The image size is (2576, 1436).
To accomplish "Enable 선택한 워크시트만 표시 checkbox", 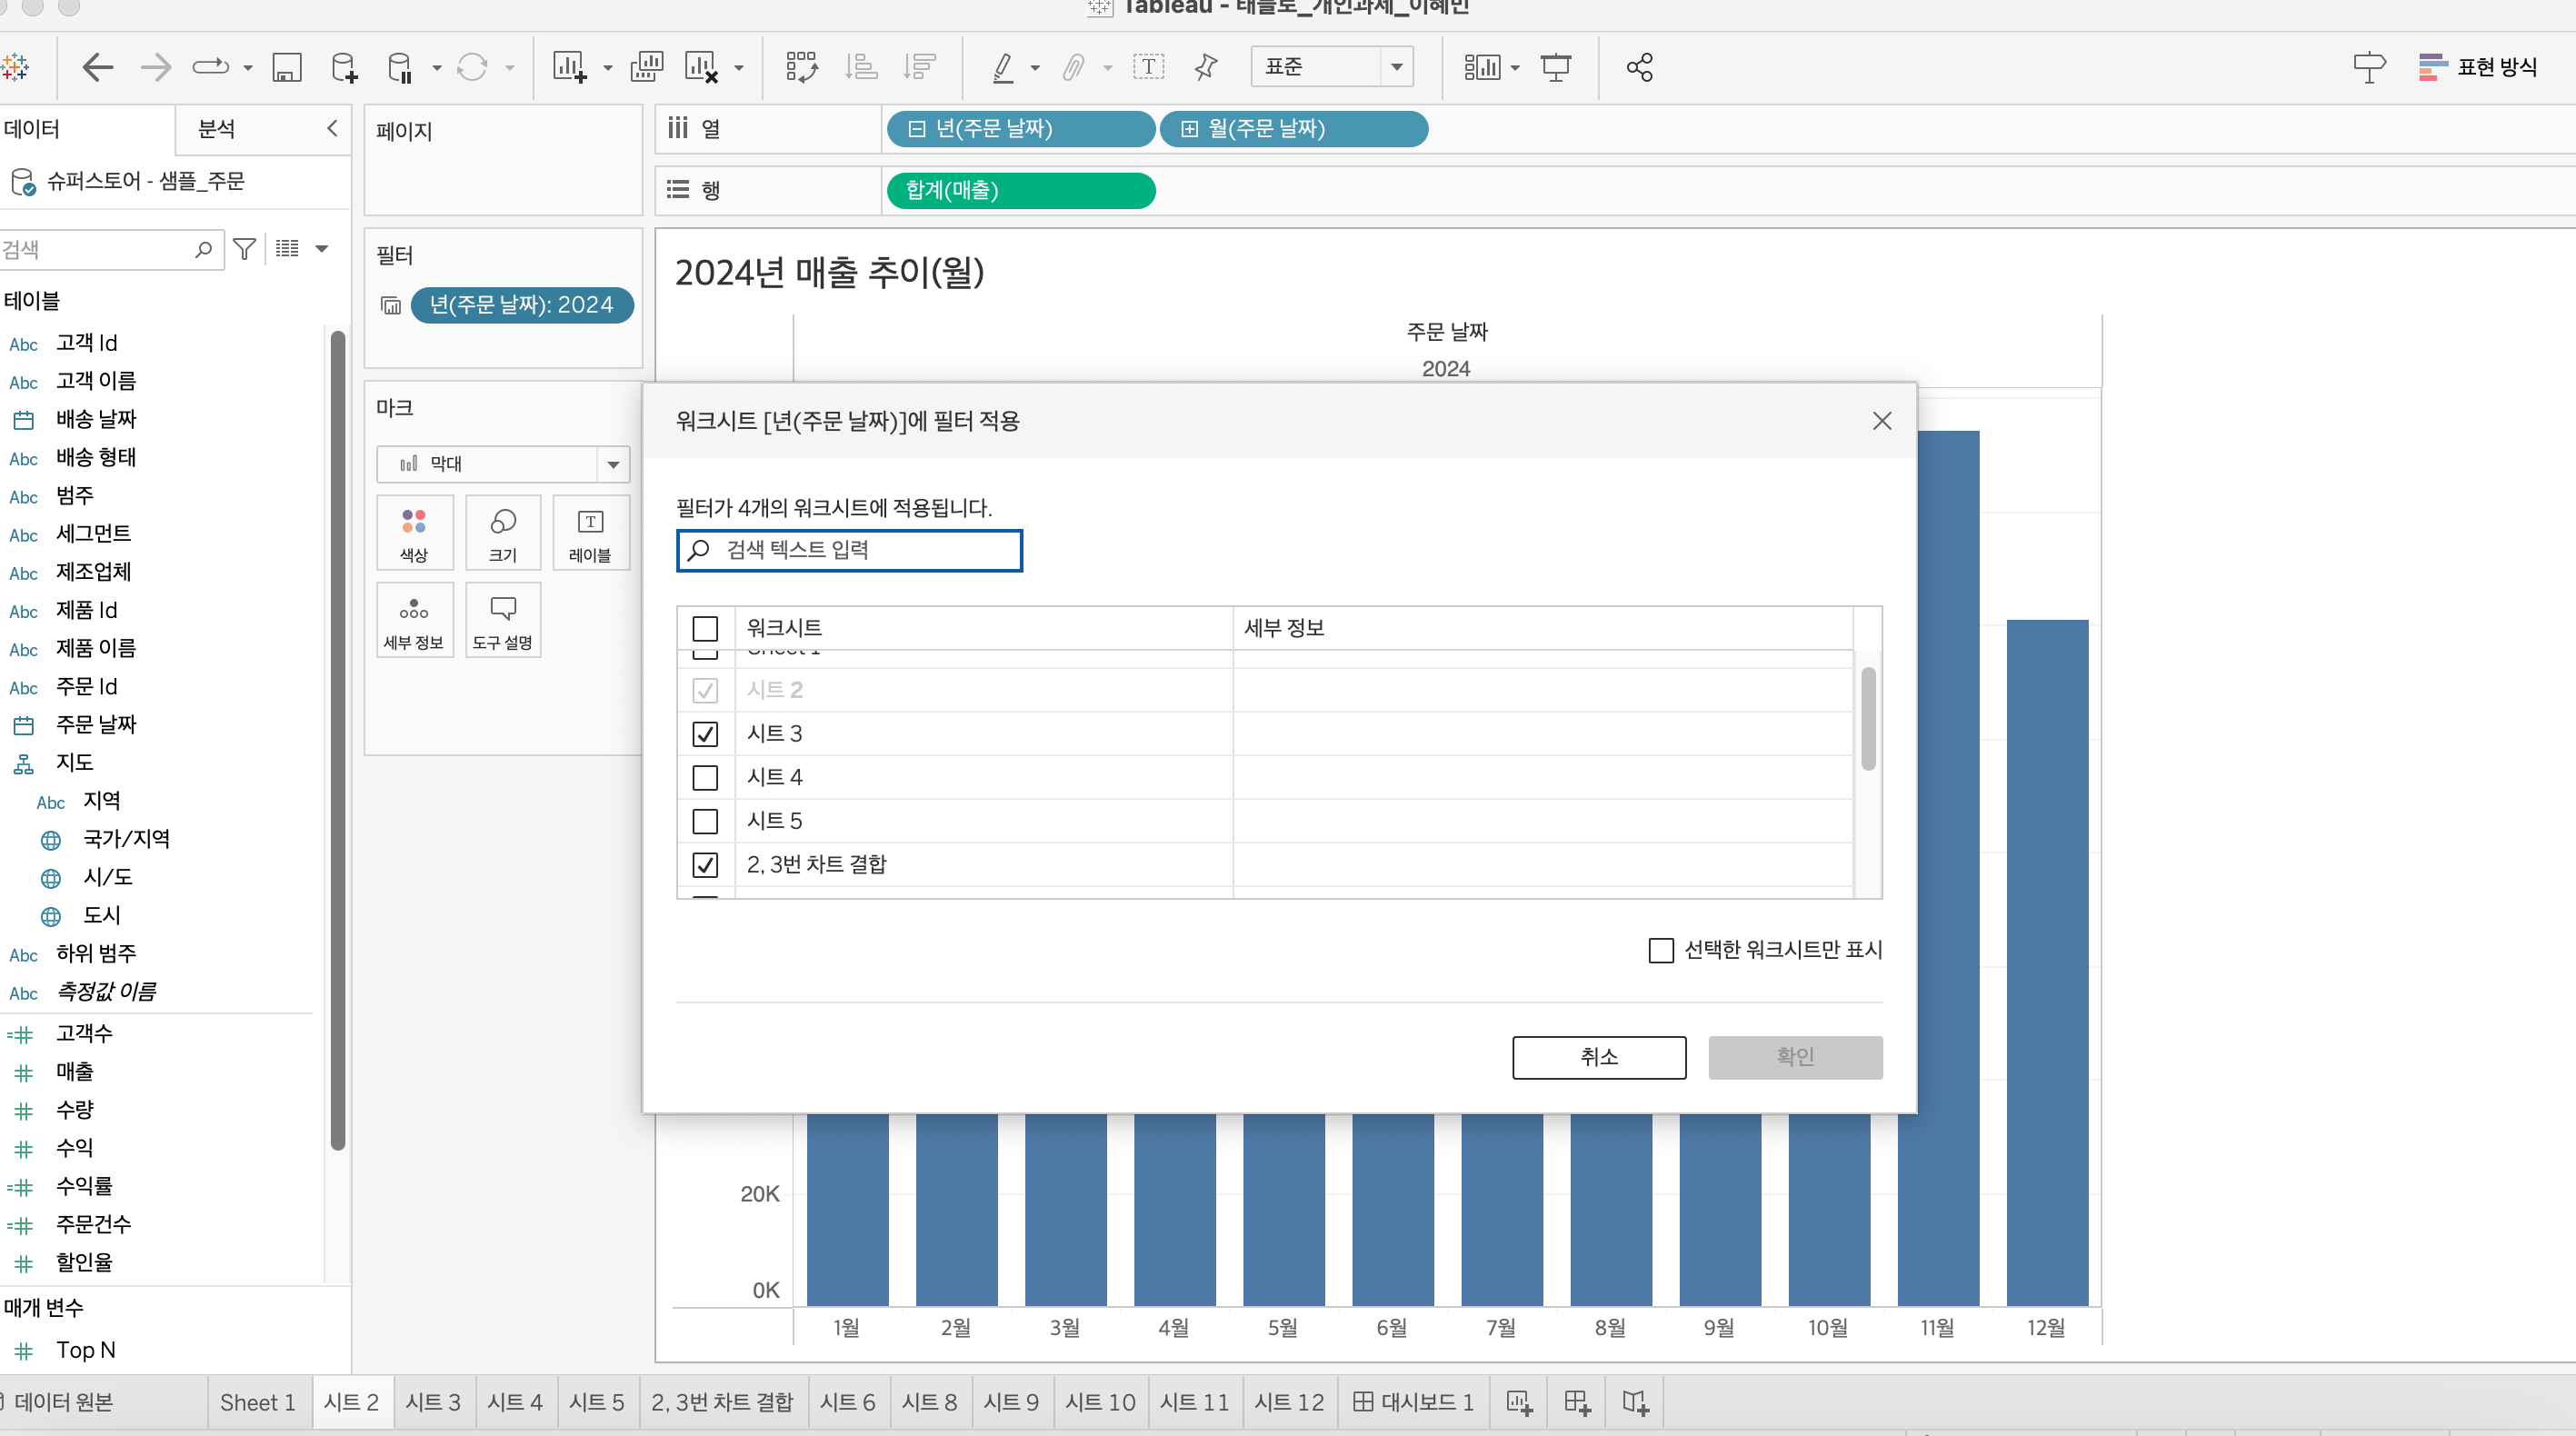I will [1661, 950].
